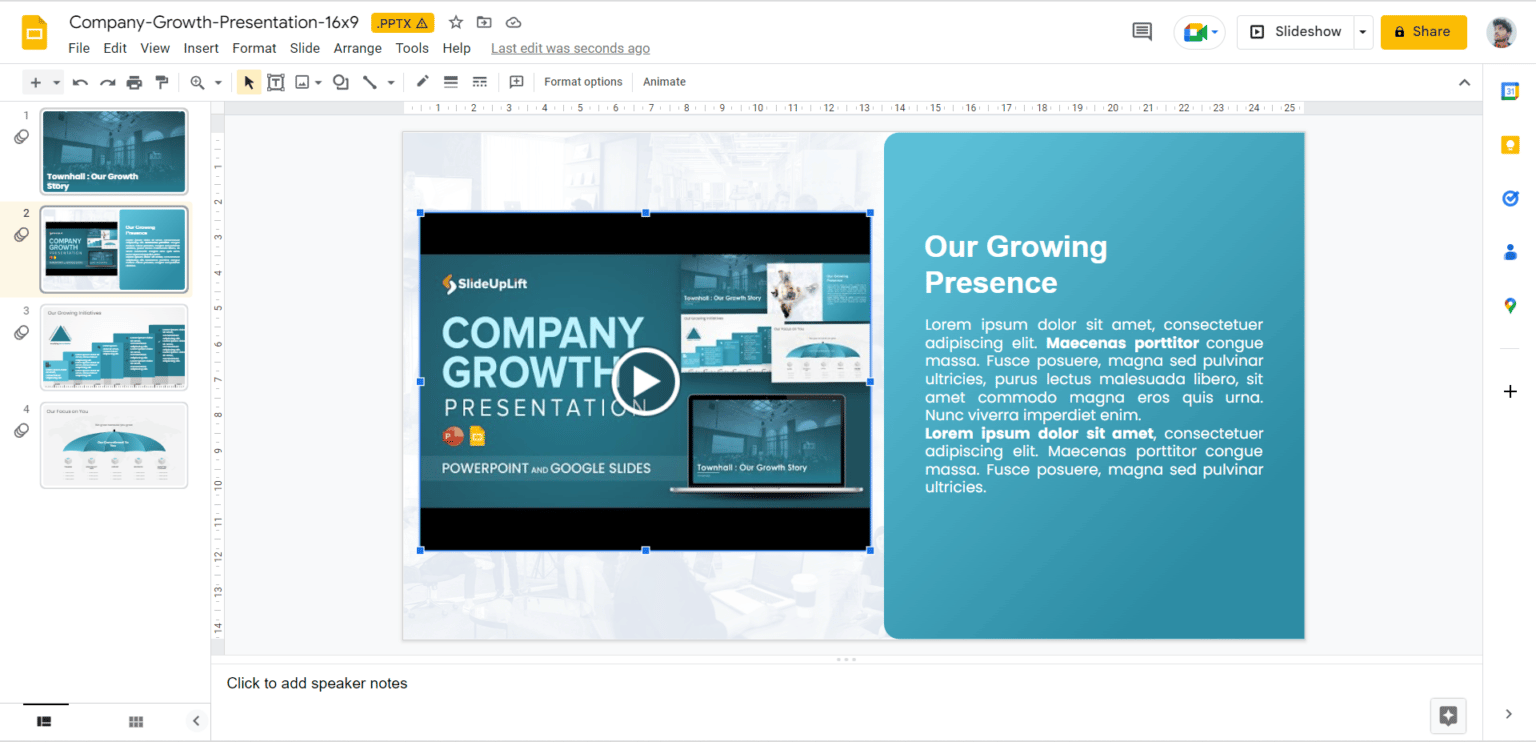Insert an image from the toolbar
Viewport: 1536px width, 742px height.
coord(303,82)
